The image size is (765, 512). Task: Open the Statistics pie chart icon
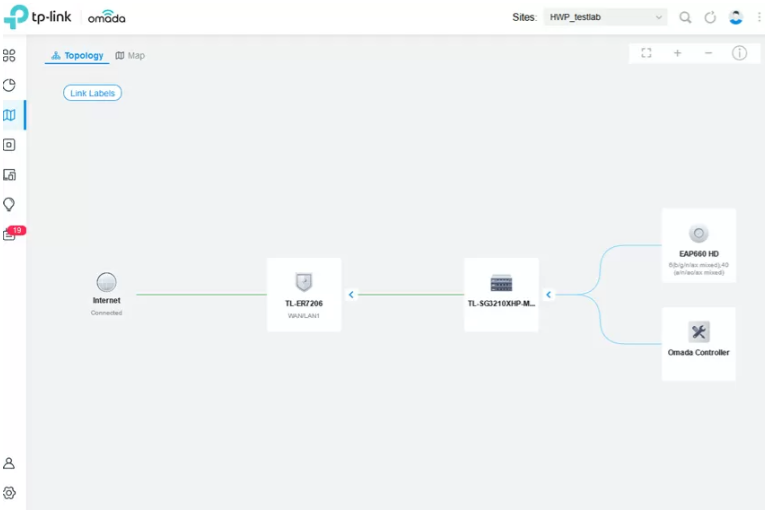9,86
